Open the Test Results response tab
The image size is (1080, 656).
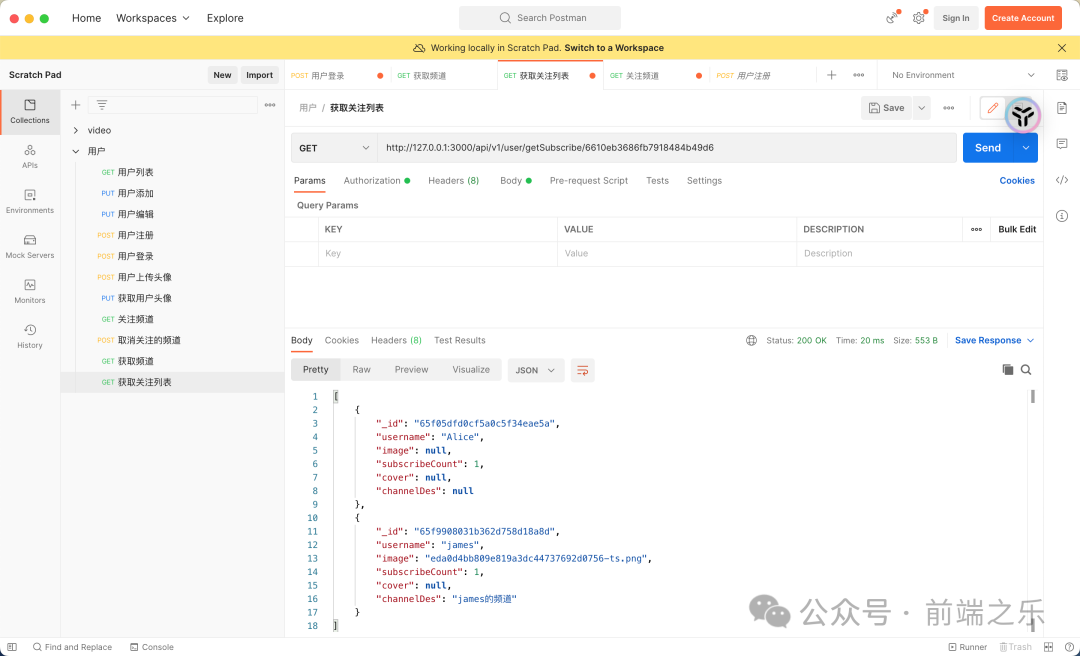[x=459, y=340]
